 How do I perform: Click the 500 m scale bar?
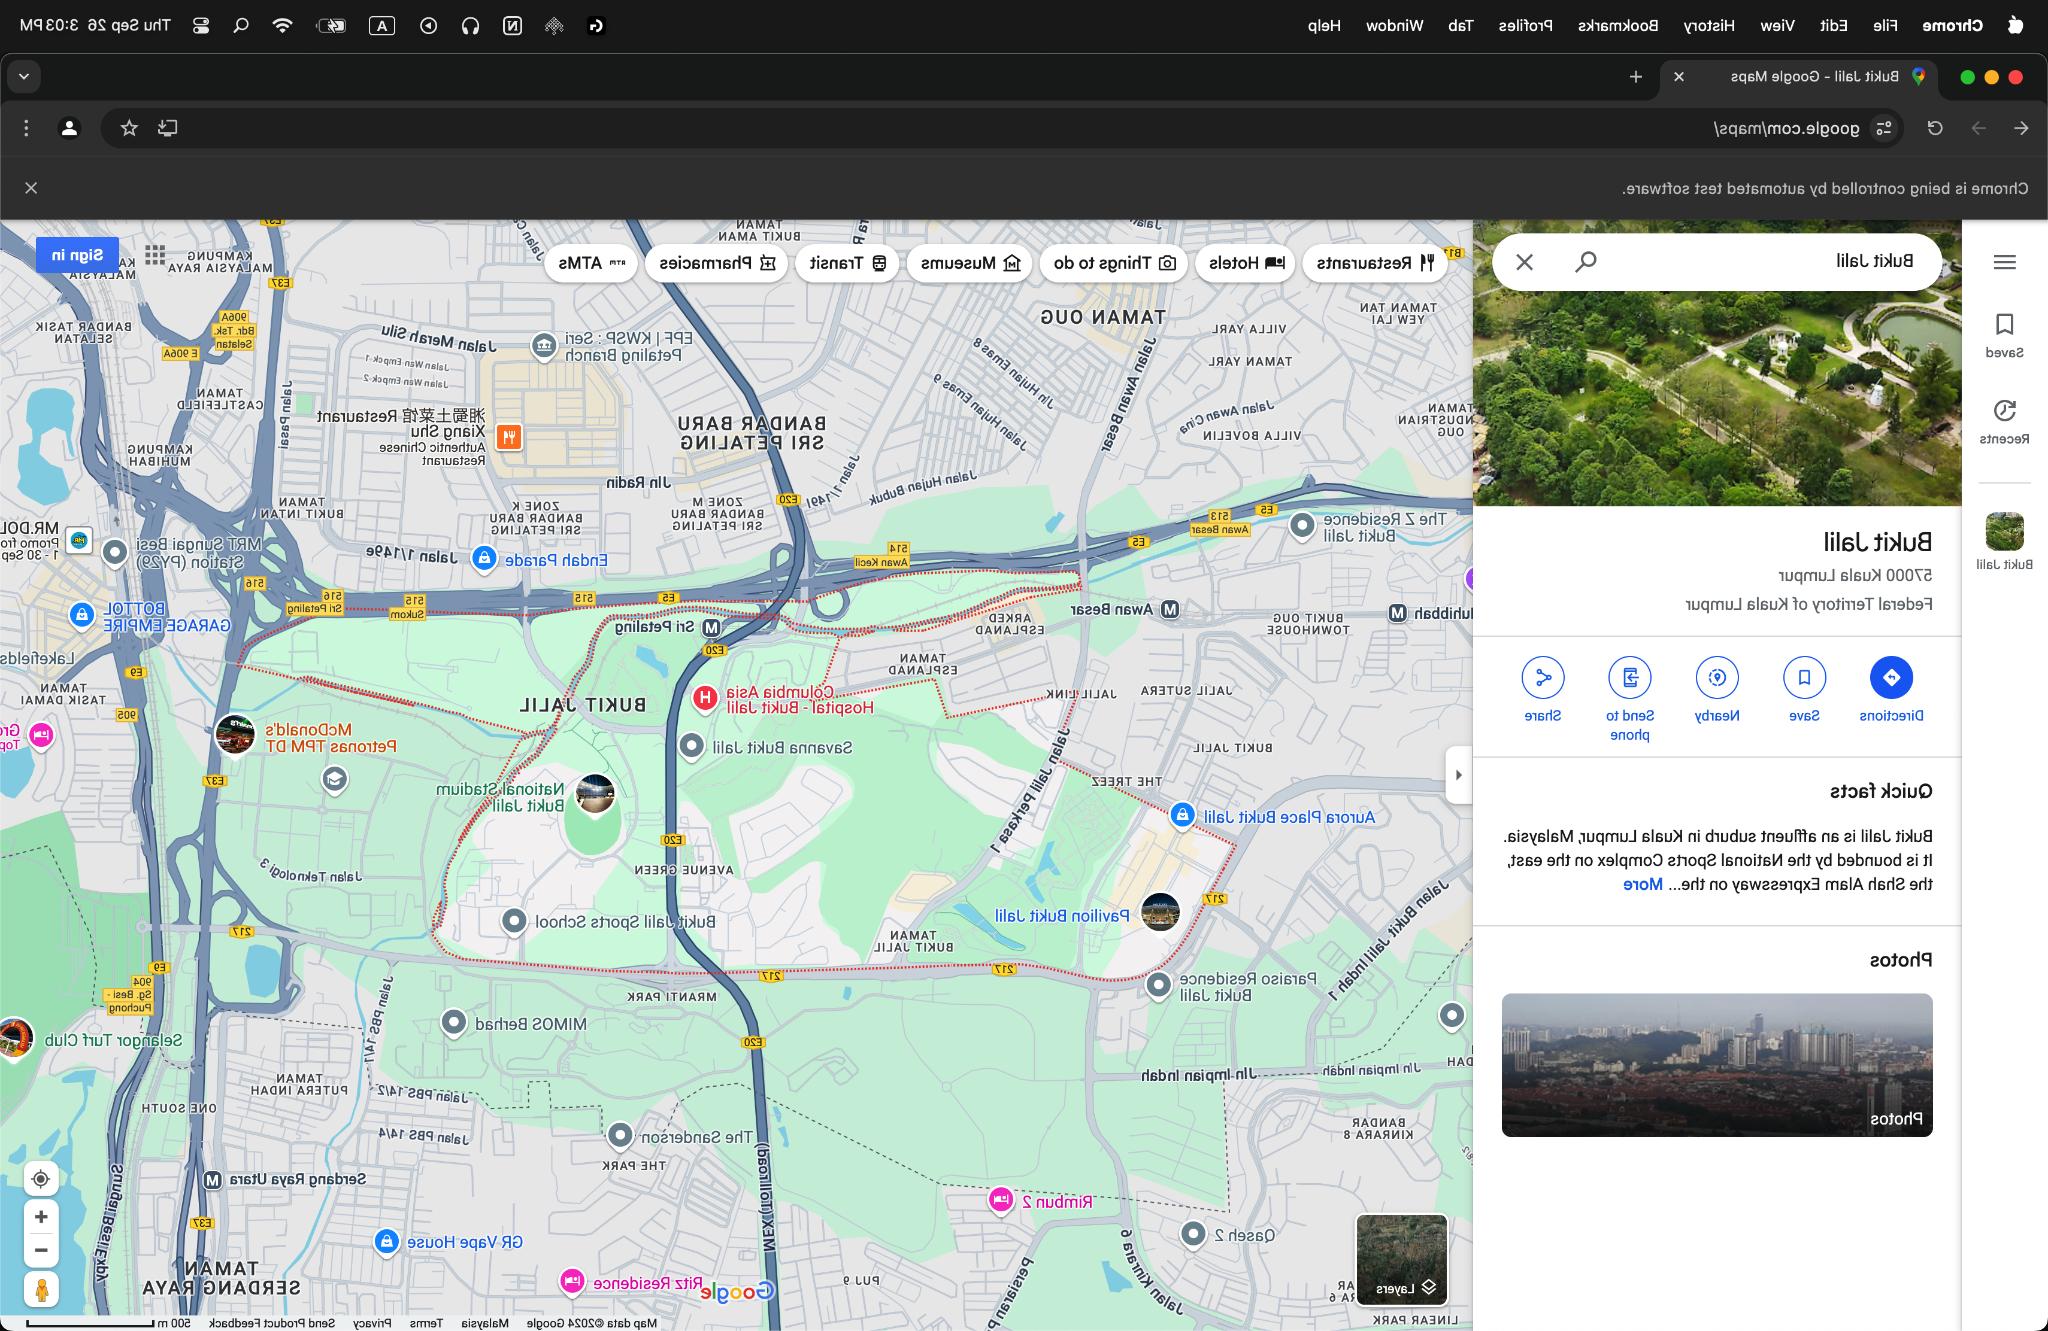coord(108,1323)
